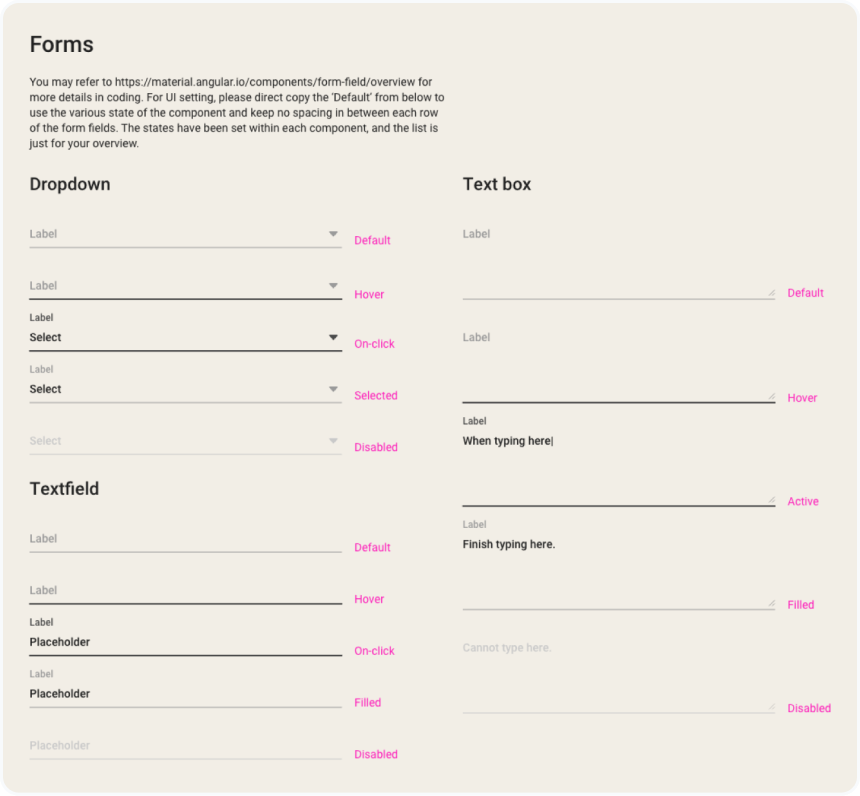The width and height of the screenshot is (860, 796).
Task: Click the resize handle of the Default text box
Action: (x=770, y=293)
